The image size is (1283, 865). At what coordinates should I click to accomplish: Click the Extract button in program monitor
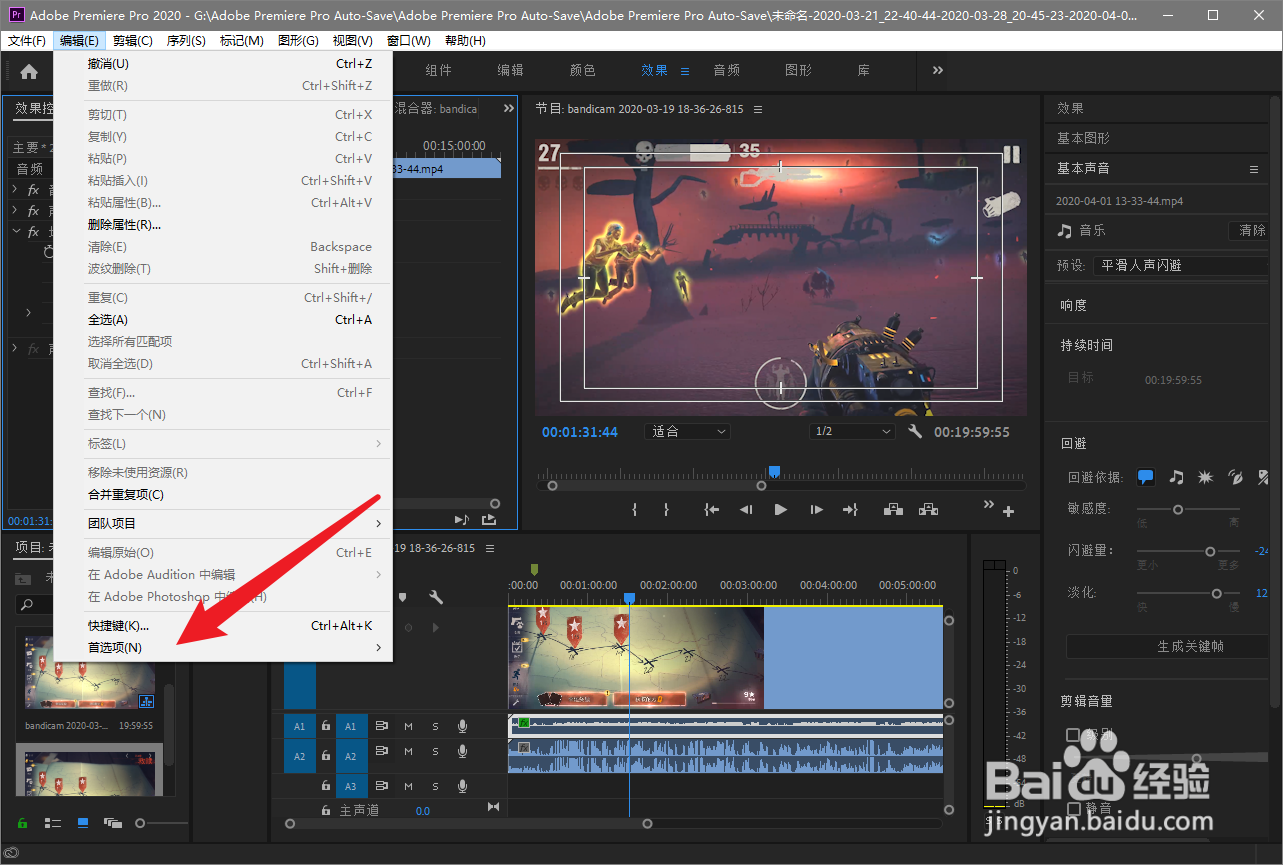coord(929,509)
